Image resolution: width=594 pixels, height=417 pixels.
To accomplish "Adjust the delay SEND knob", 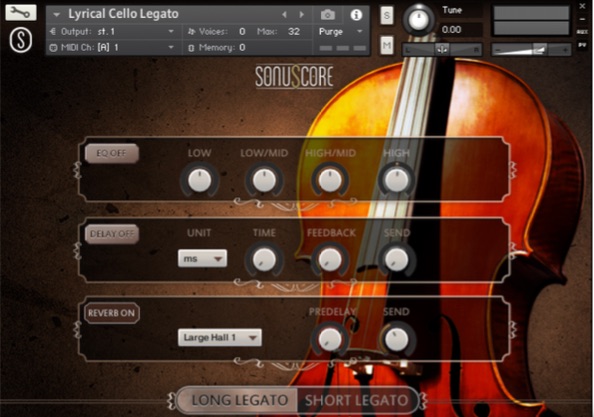I will click(397, 260).
